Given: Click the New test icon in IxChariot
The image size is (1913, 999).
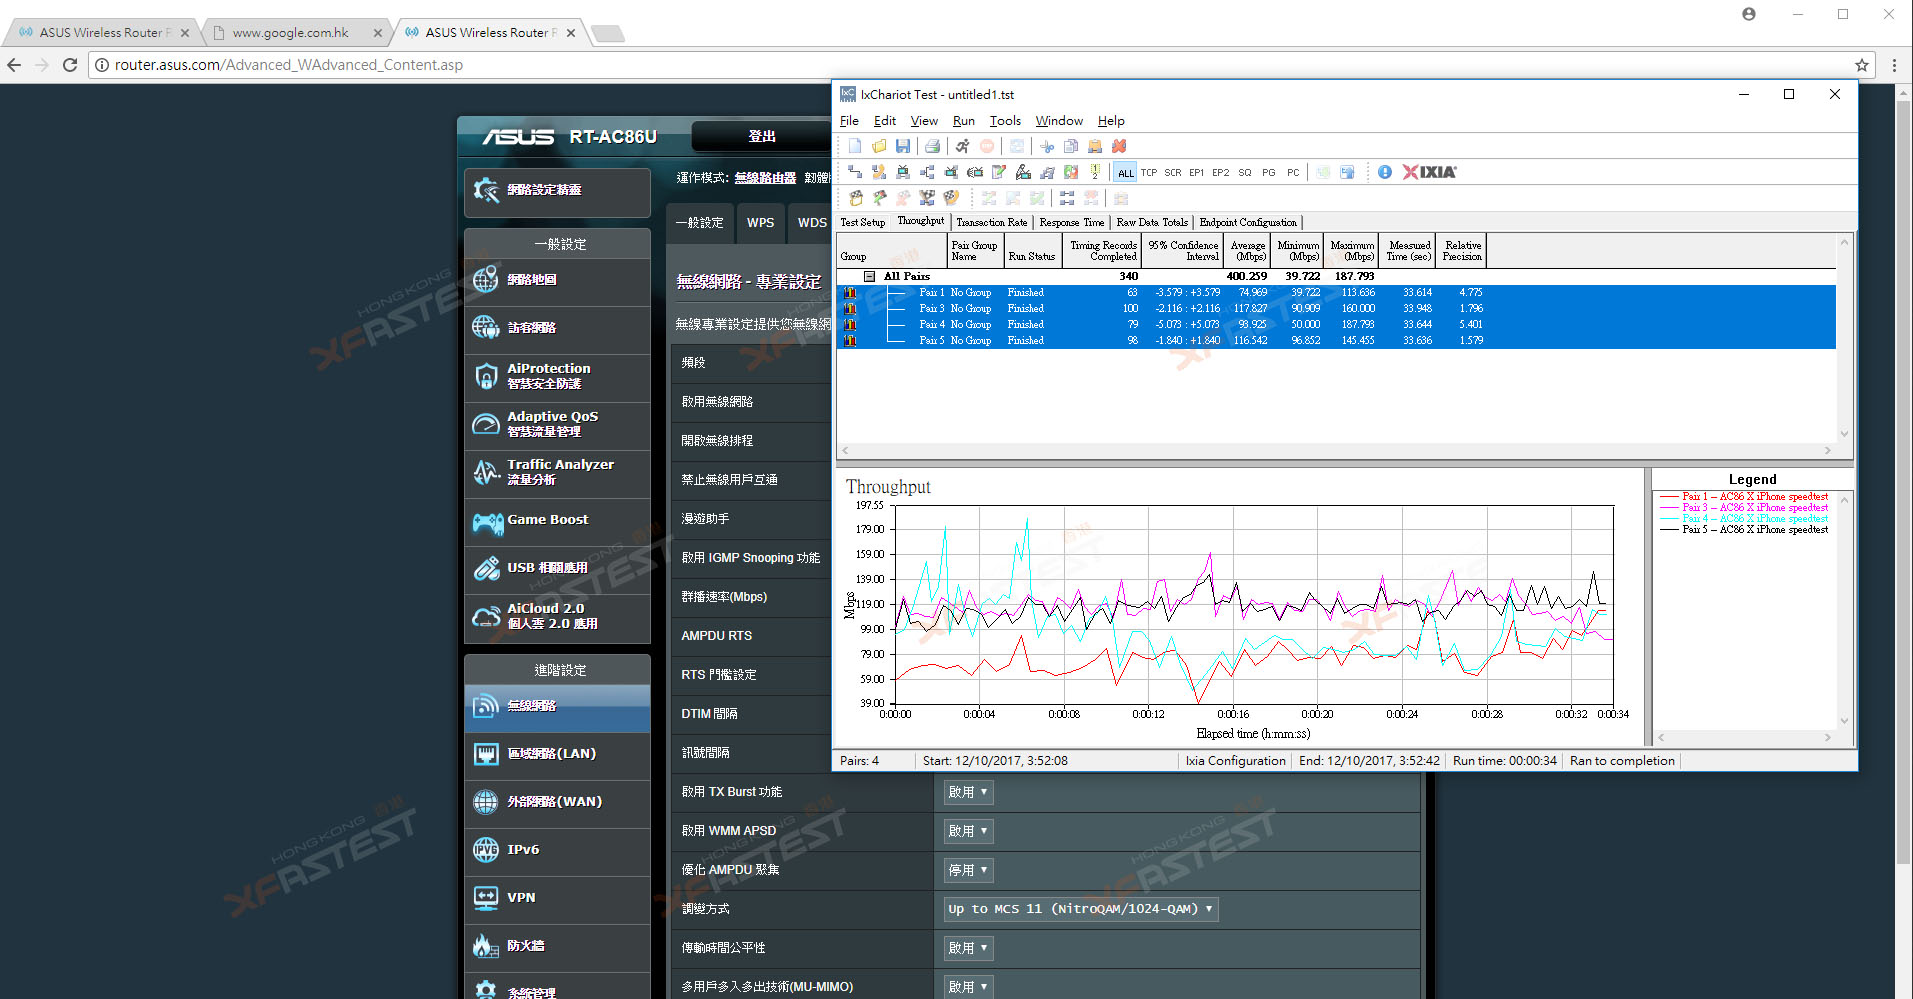Looking at the screenshot, I should pos(855,146).
